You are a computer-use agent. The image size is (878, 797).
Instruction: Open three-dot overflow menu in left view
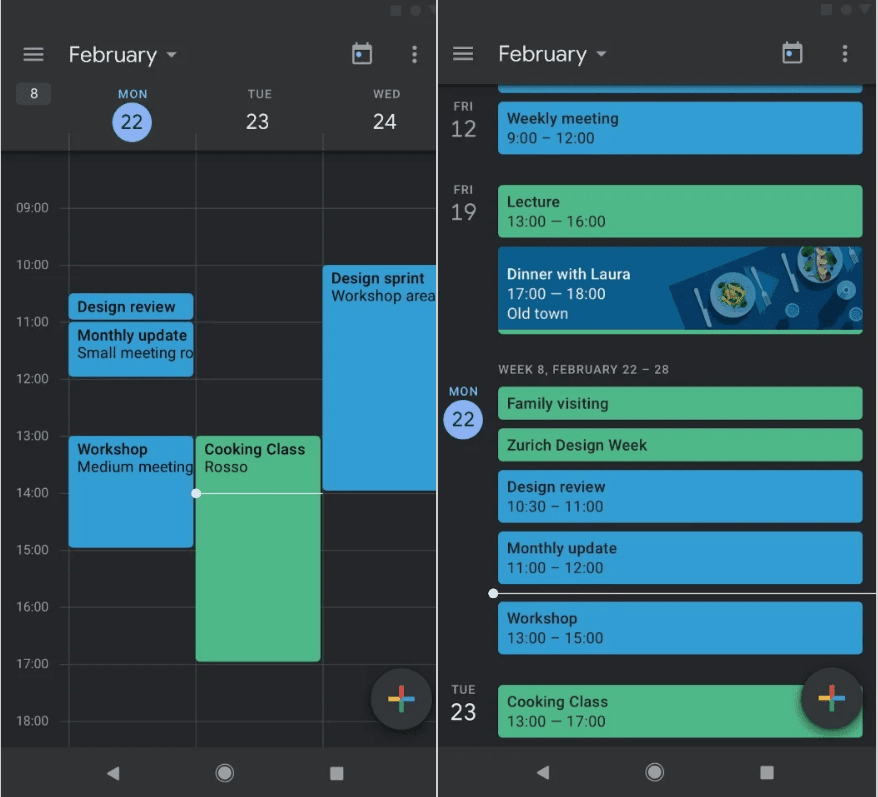pos(415,54)
